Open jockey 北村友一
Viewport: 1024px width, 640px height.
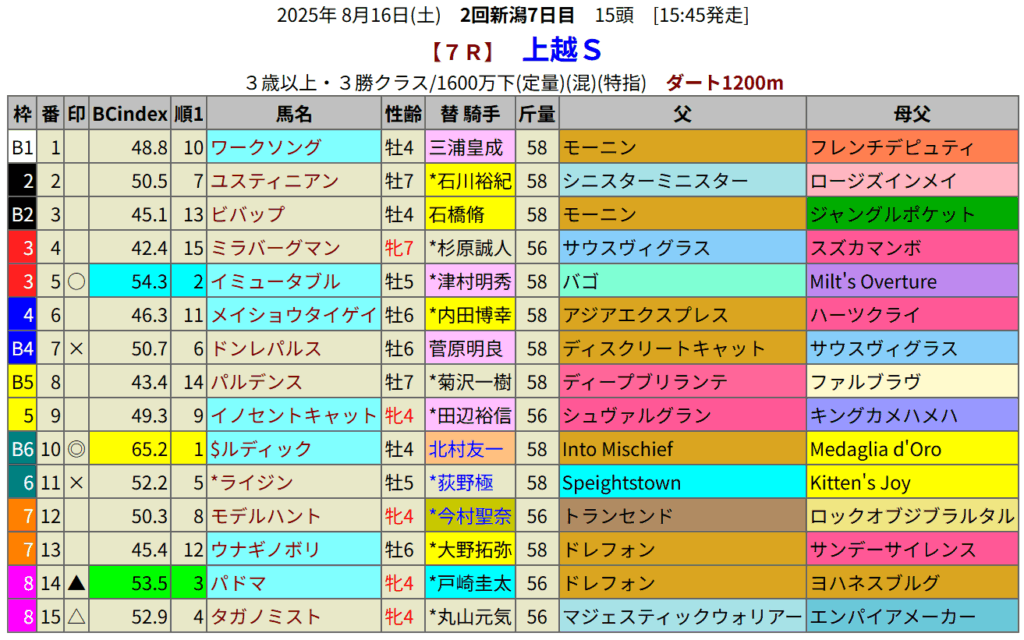coord(466,449)
